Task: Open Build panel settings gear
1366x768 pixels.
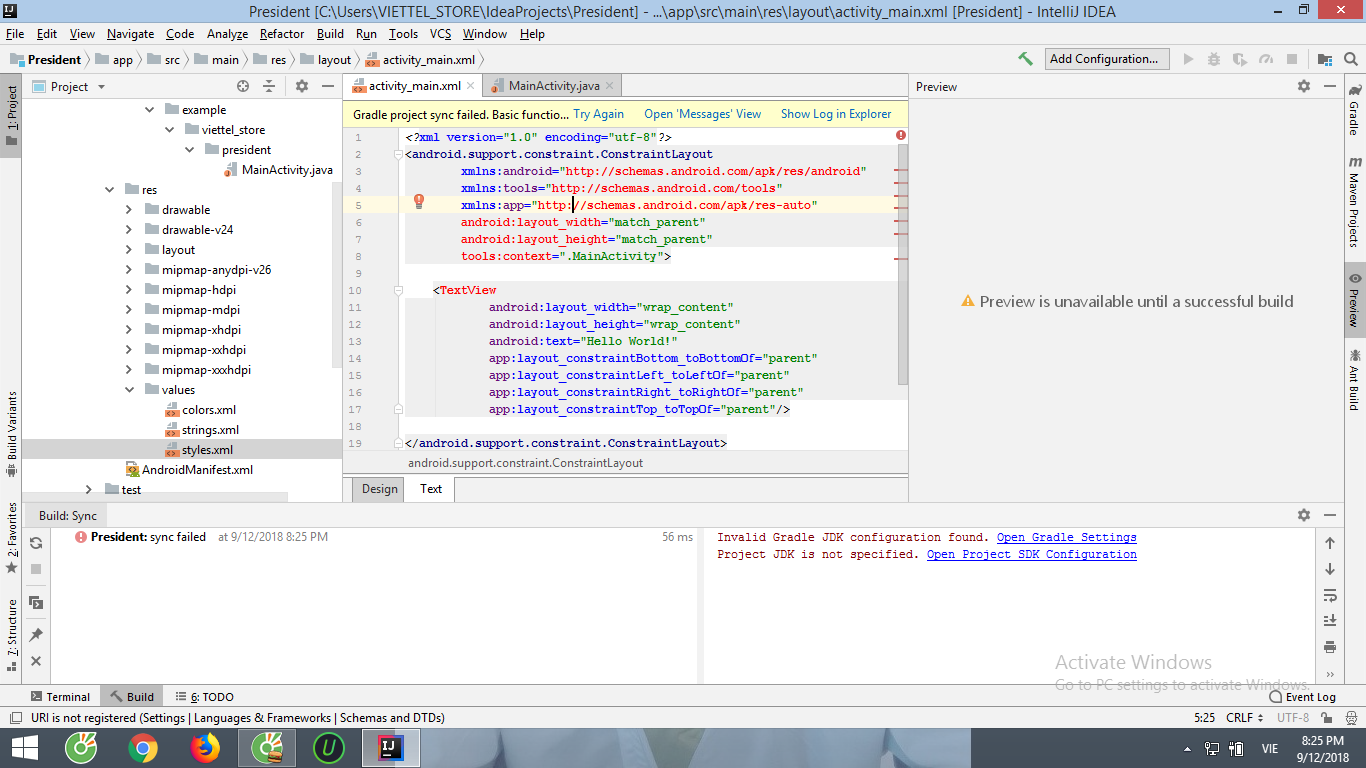Action: [1304, 515]
